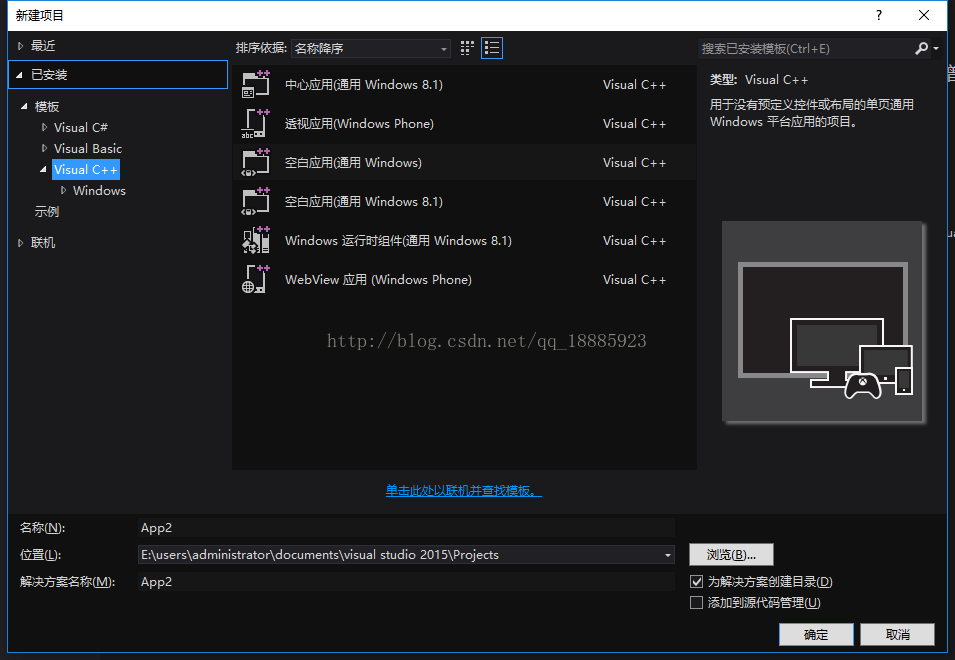The image size is (955, 660).
Task: Switch to small icons view
Action: click(467, 48)
